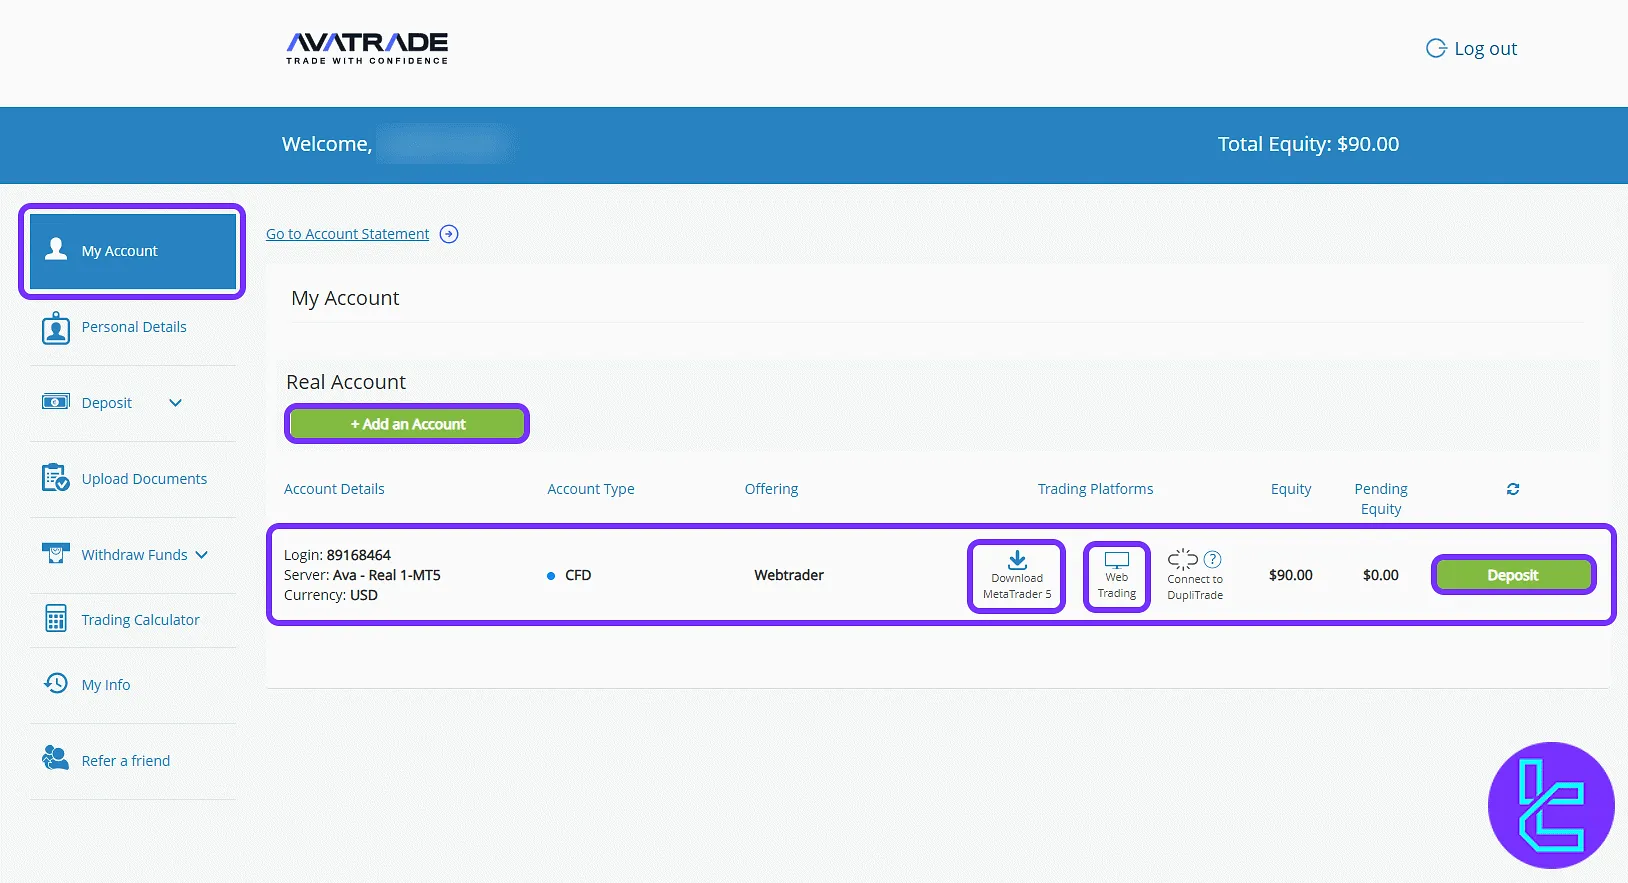Click the Login: 89168464 text
This screenshot has height=883, width=1628.
pos(337,555)
